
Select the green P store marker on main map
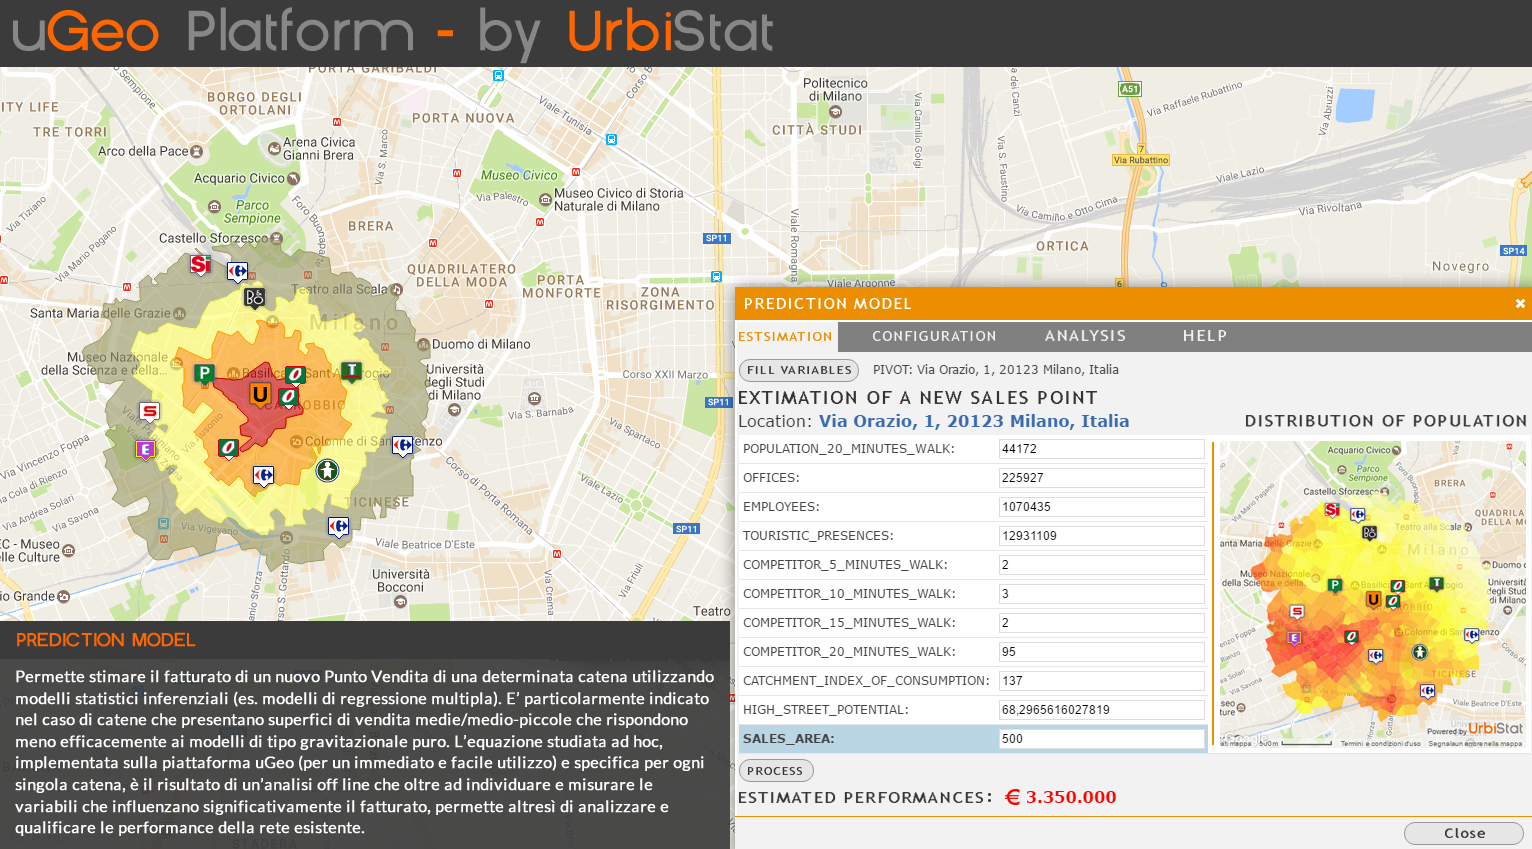coord(204,374)
